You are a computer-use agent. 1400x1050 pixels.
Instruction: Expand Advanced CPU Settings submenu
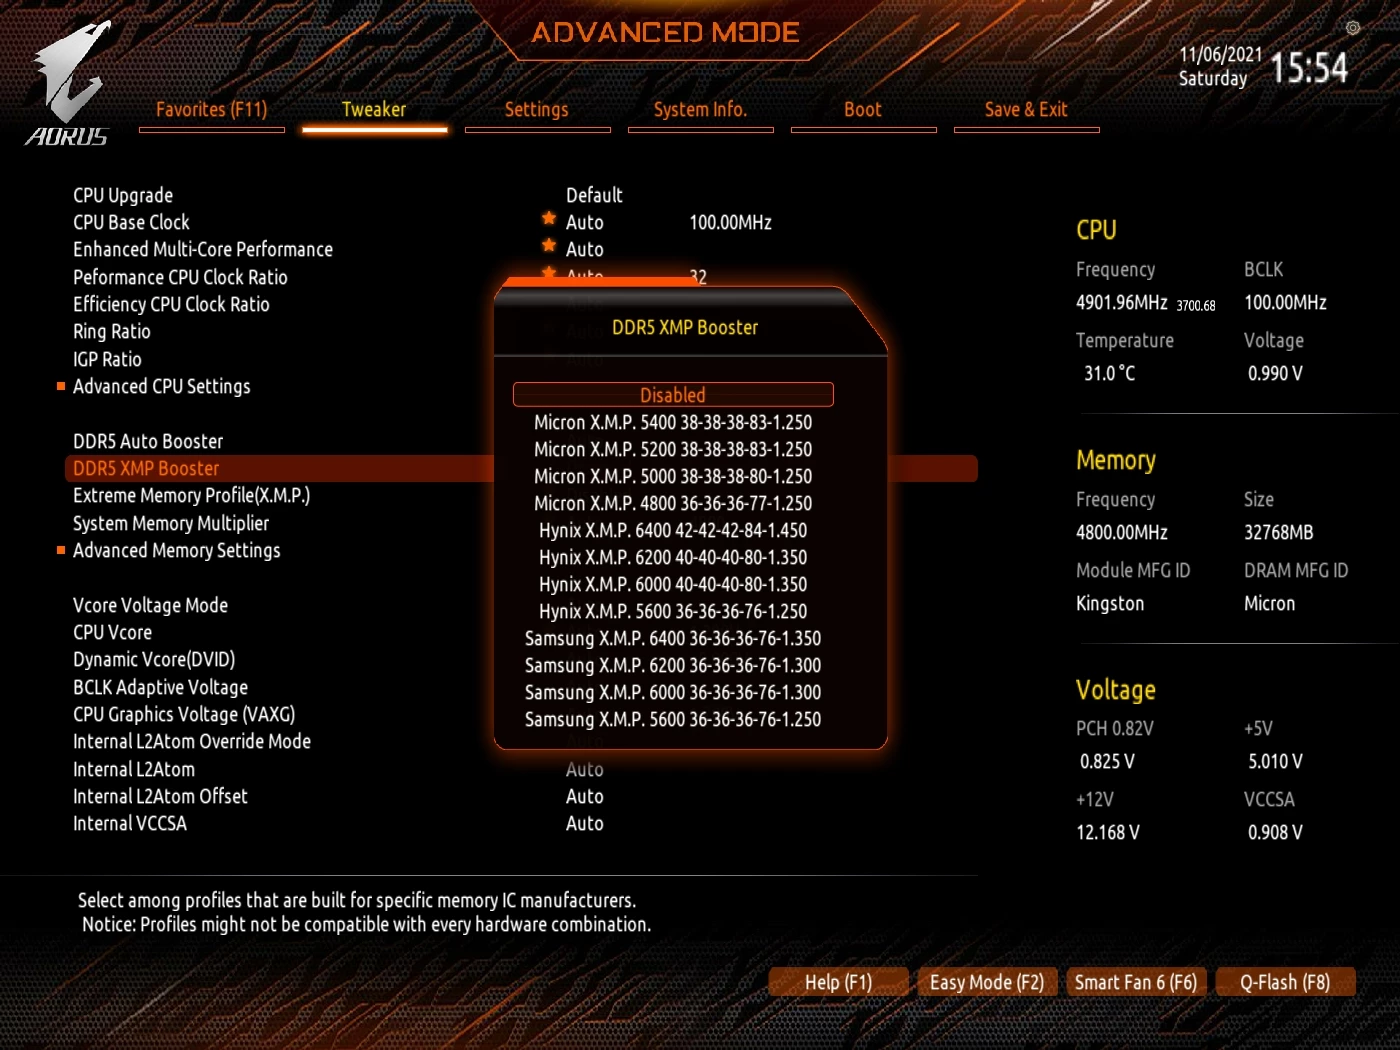[x=162, y=386]
